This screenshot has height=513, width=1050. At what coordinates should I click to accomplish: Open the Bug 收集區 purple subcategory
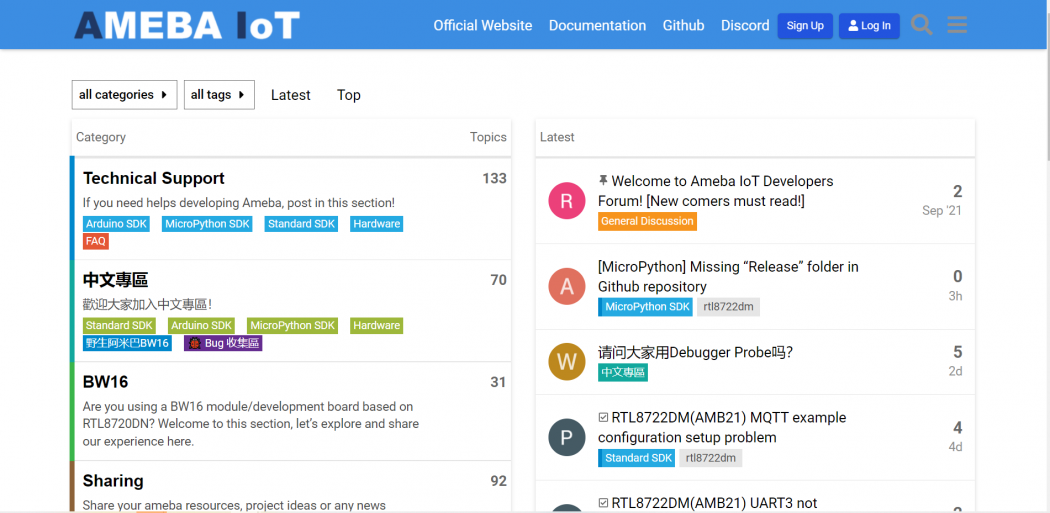tap(223, 344)
